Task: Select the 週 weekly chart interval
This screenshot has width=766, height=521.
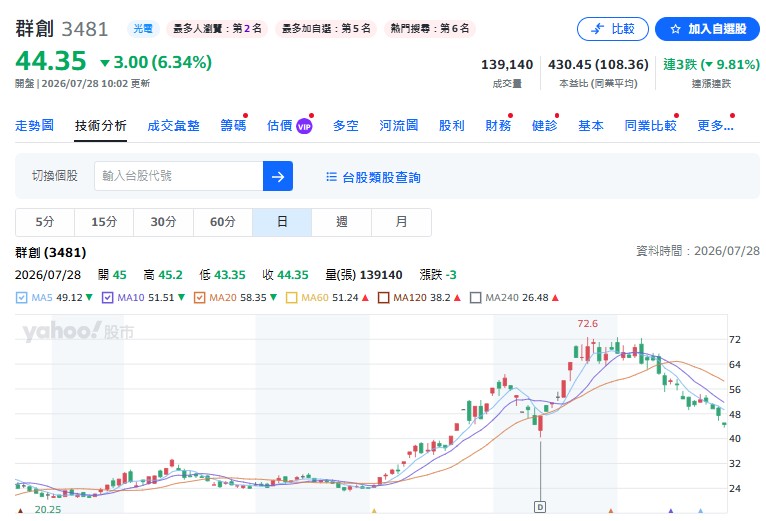Action: (x=341, y=222)
